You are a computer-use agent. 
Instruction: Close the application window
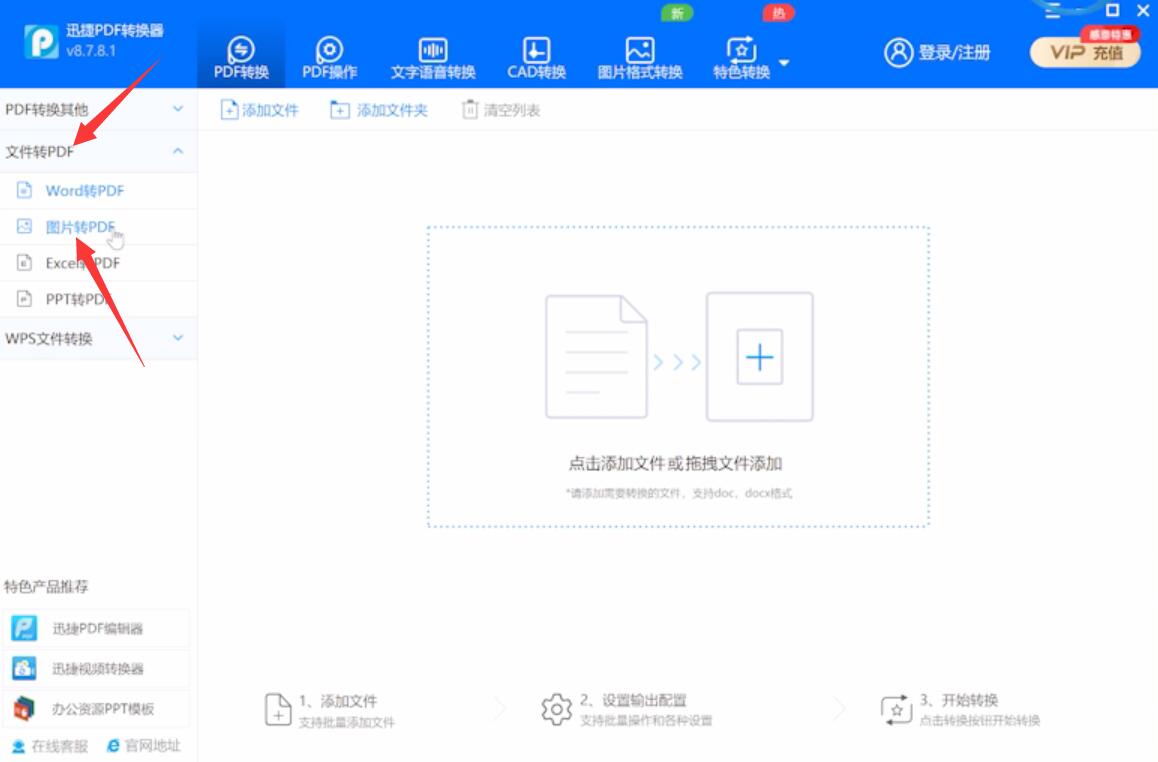[1142, 10]
